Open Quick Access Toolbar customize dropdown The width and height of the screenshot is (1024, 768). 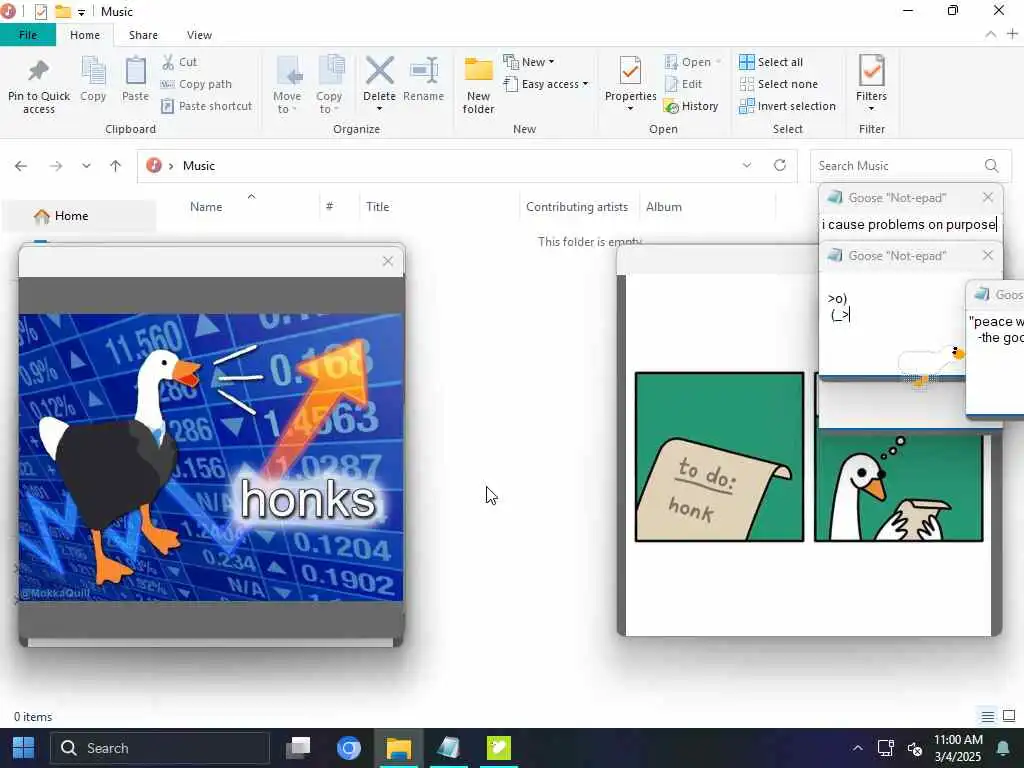(x=81, y=12)
